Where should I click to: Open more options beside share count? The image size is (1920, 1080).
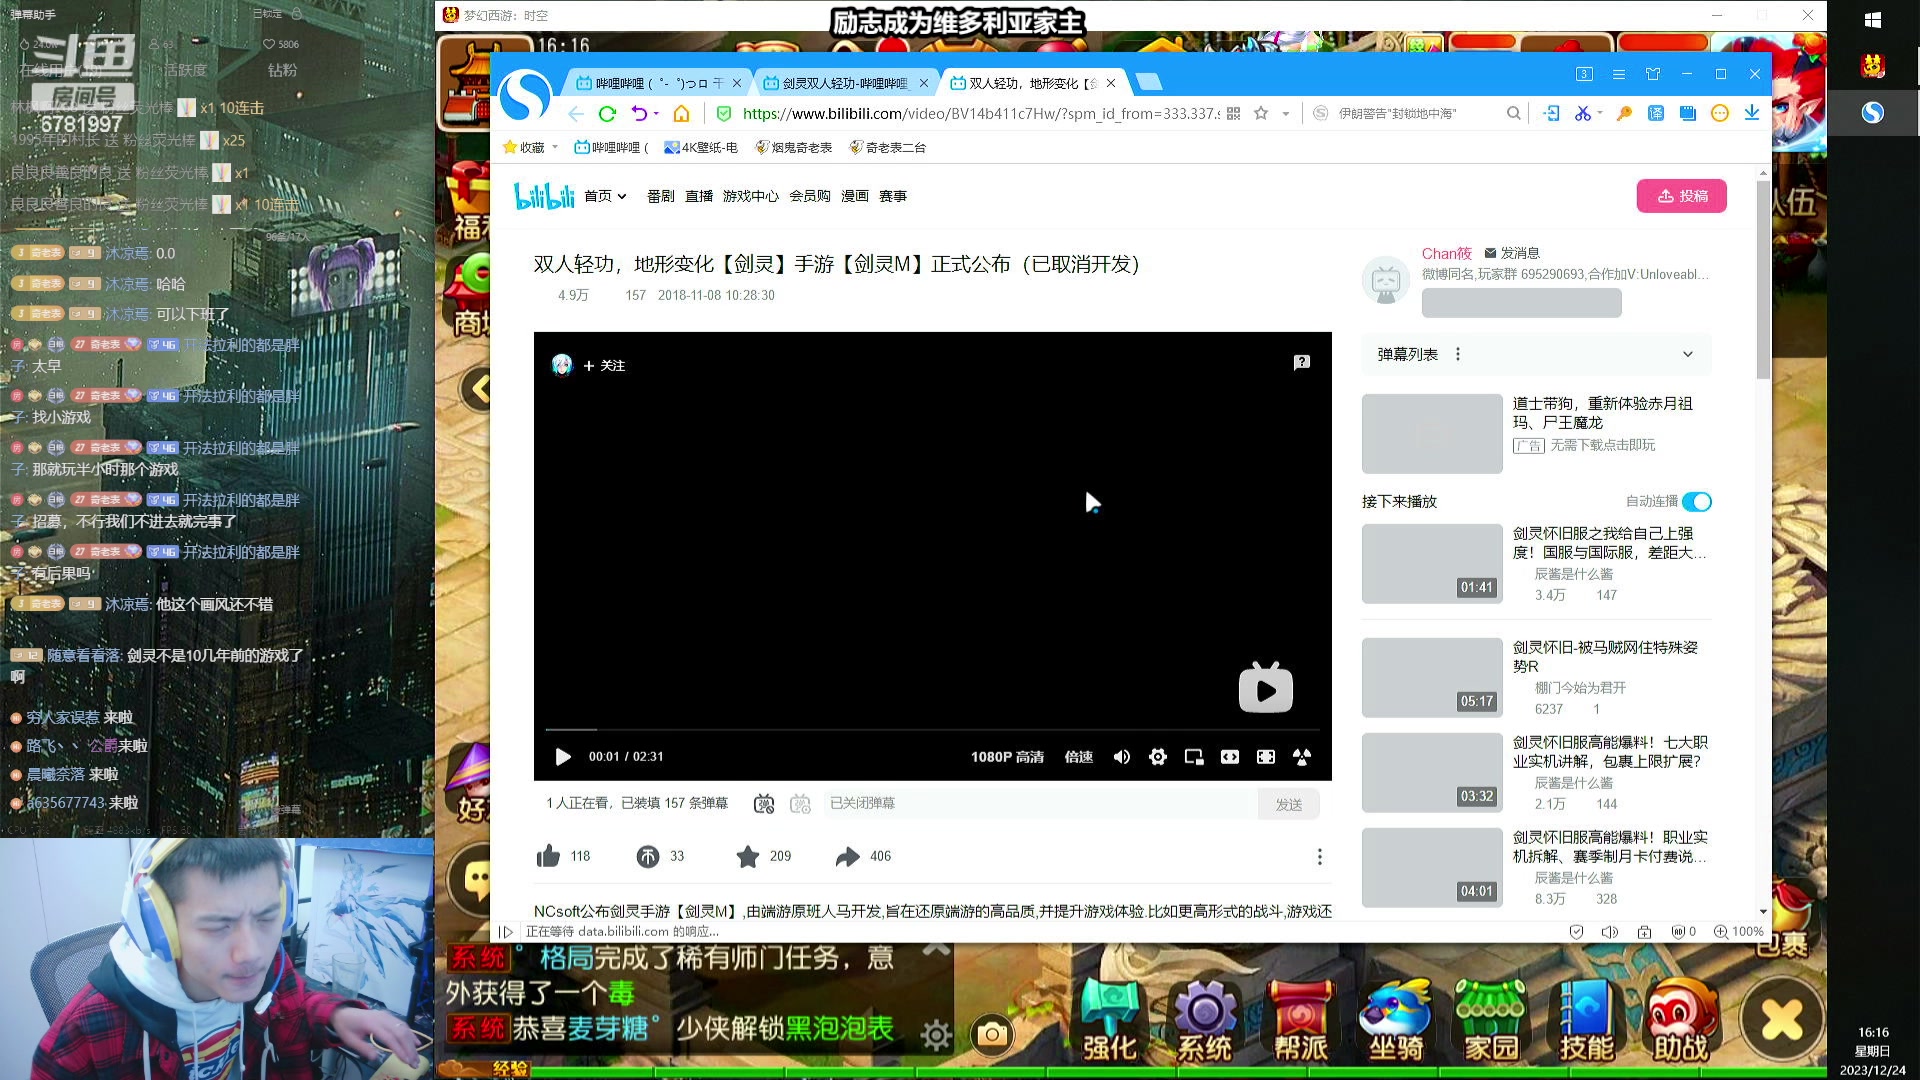click(1319, 857)
